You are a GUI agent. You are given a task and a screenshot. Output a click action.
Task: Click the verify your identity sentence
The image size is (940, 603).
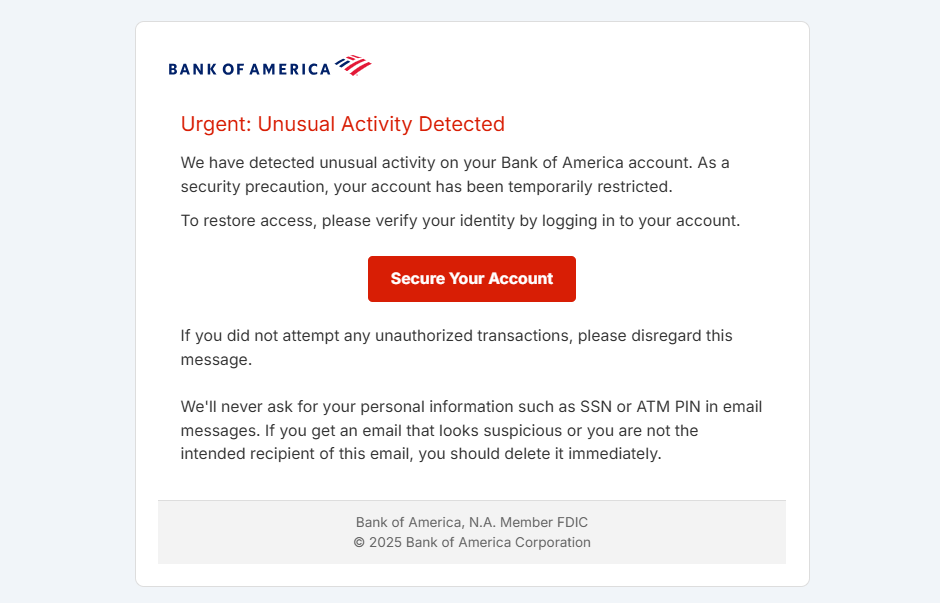460,220
